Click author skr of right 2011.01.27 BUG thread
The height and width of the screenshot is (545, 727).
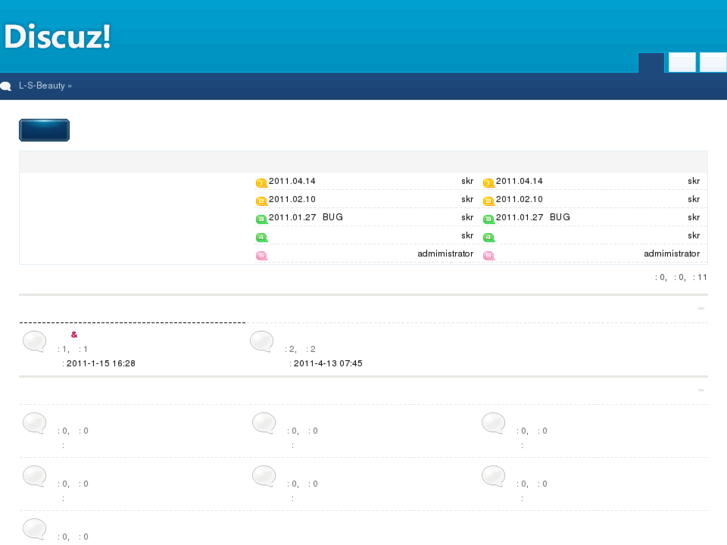694,217
